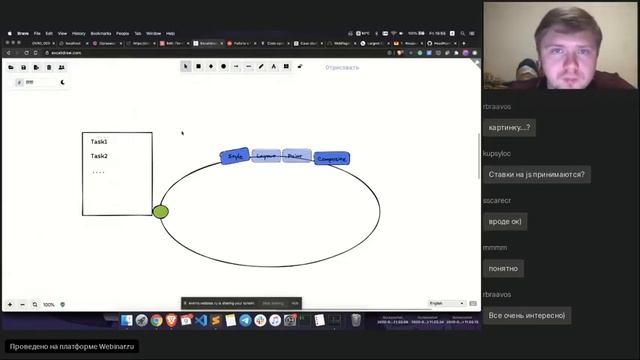Start live collaboration via people icon
The width and height of the screenshot is (640, 360).
click(62, 67)
